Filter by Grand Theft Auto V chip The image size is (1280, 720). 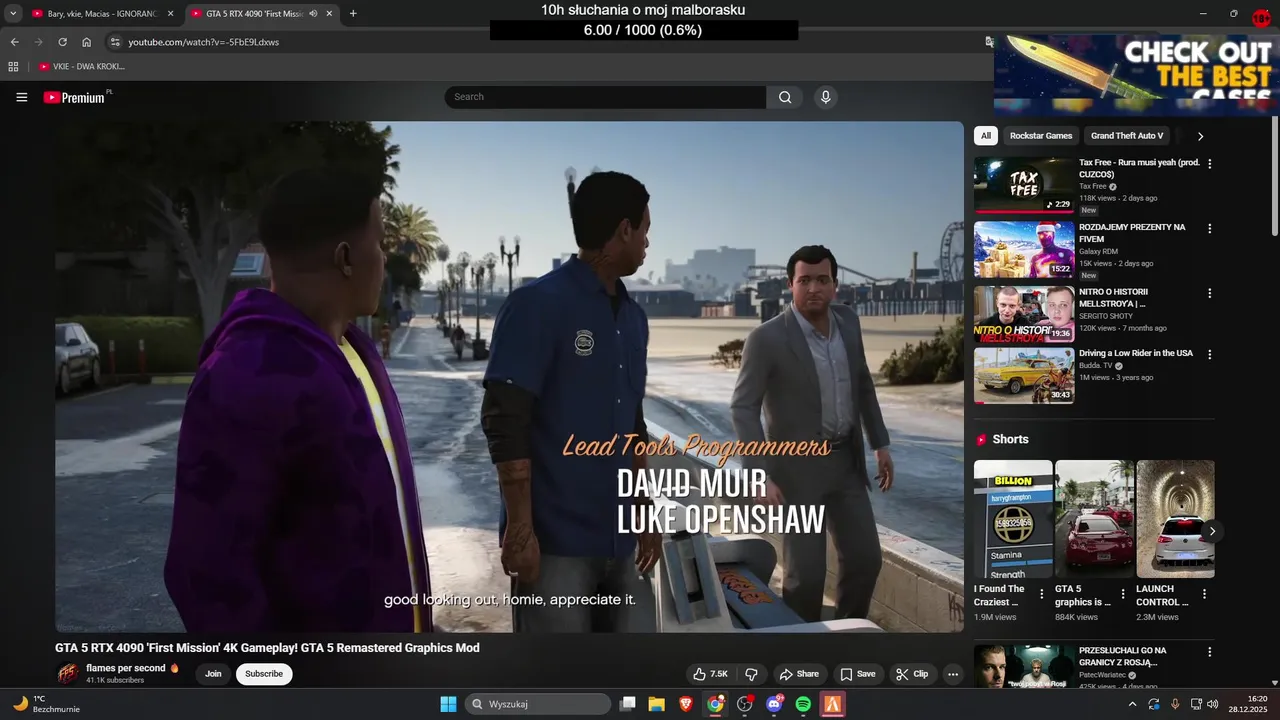point(1127,136)
